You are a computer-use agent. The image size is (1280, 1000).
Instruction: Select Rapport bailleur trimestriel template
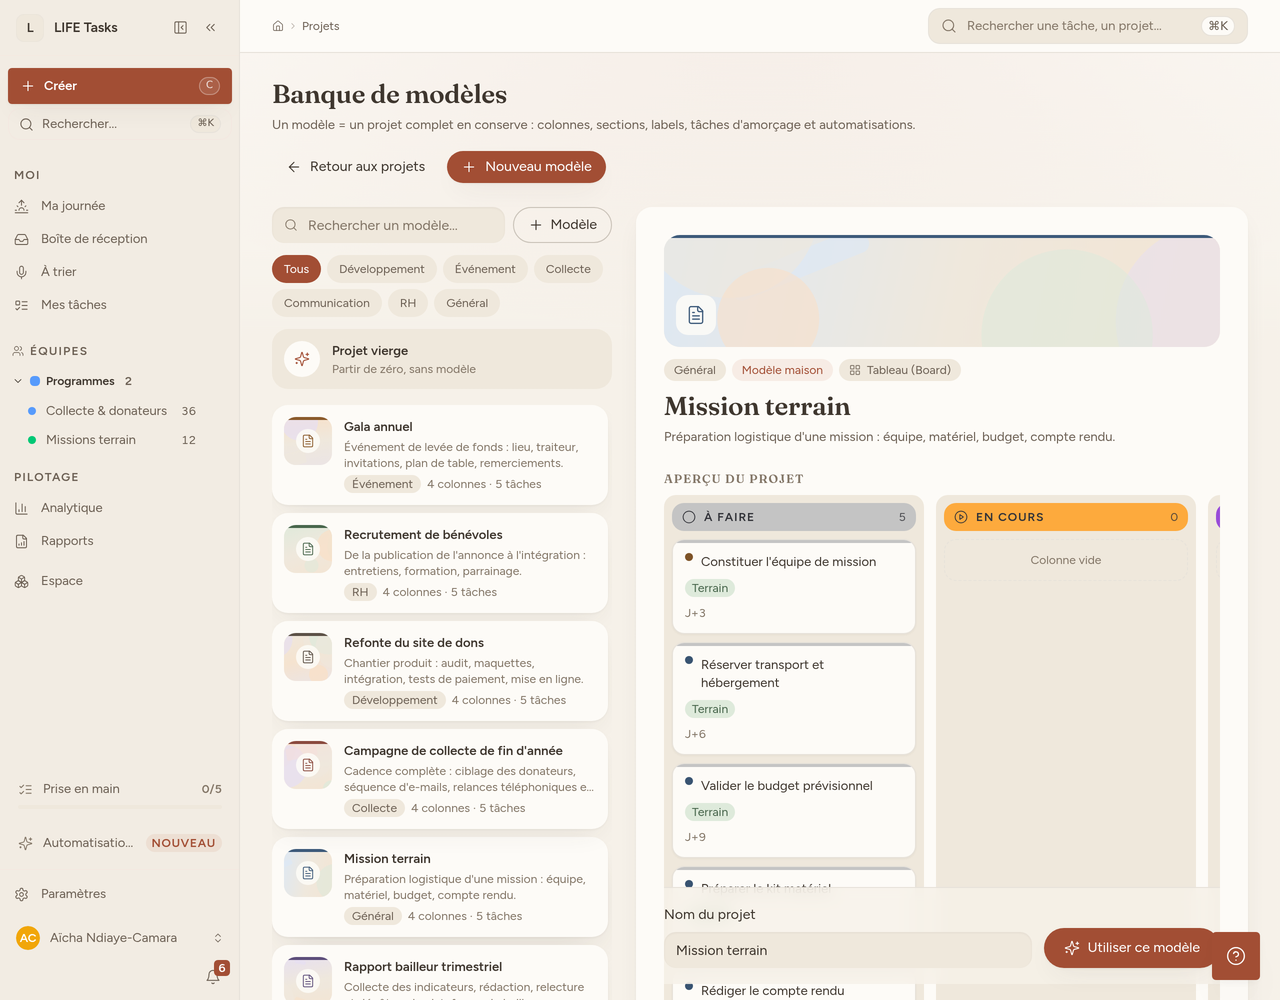pyautogui.click(x=440, y=973)
